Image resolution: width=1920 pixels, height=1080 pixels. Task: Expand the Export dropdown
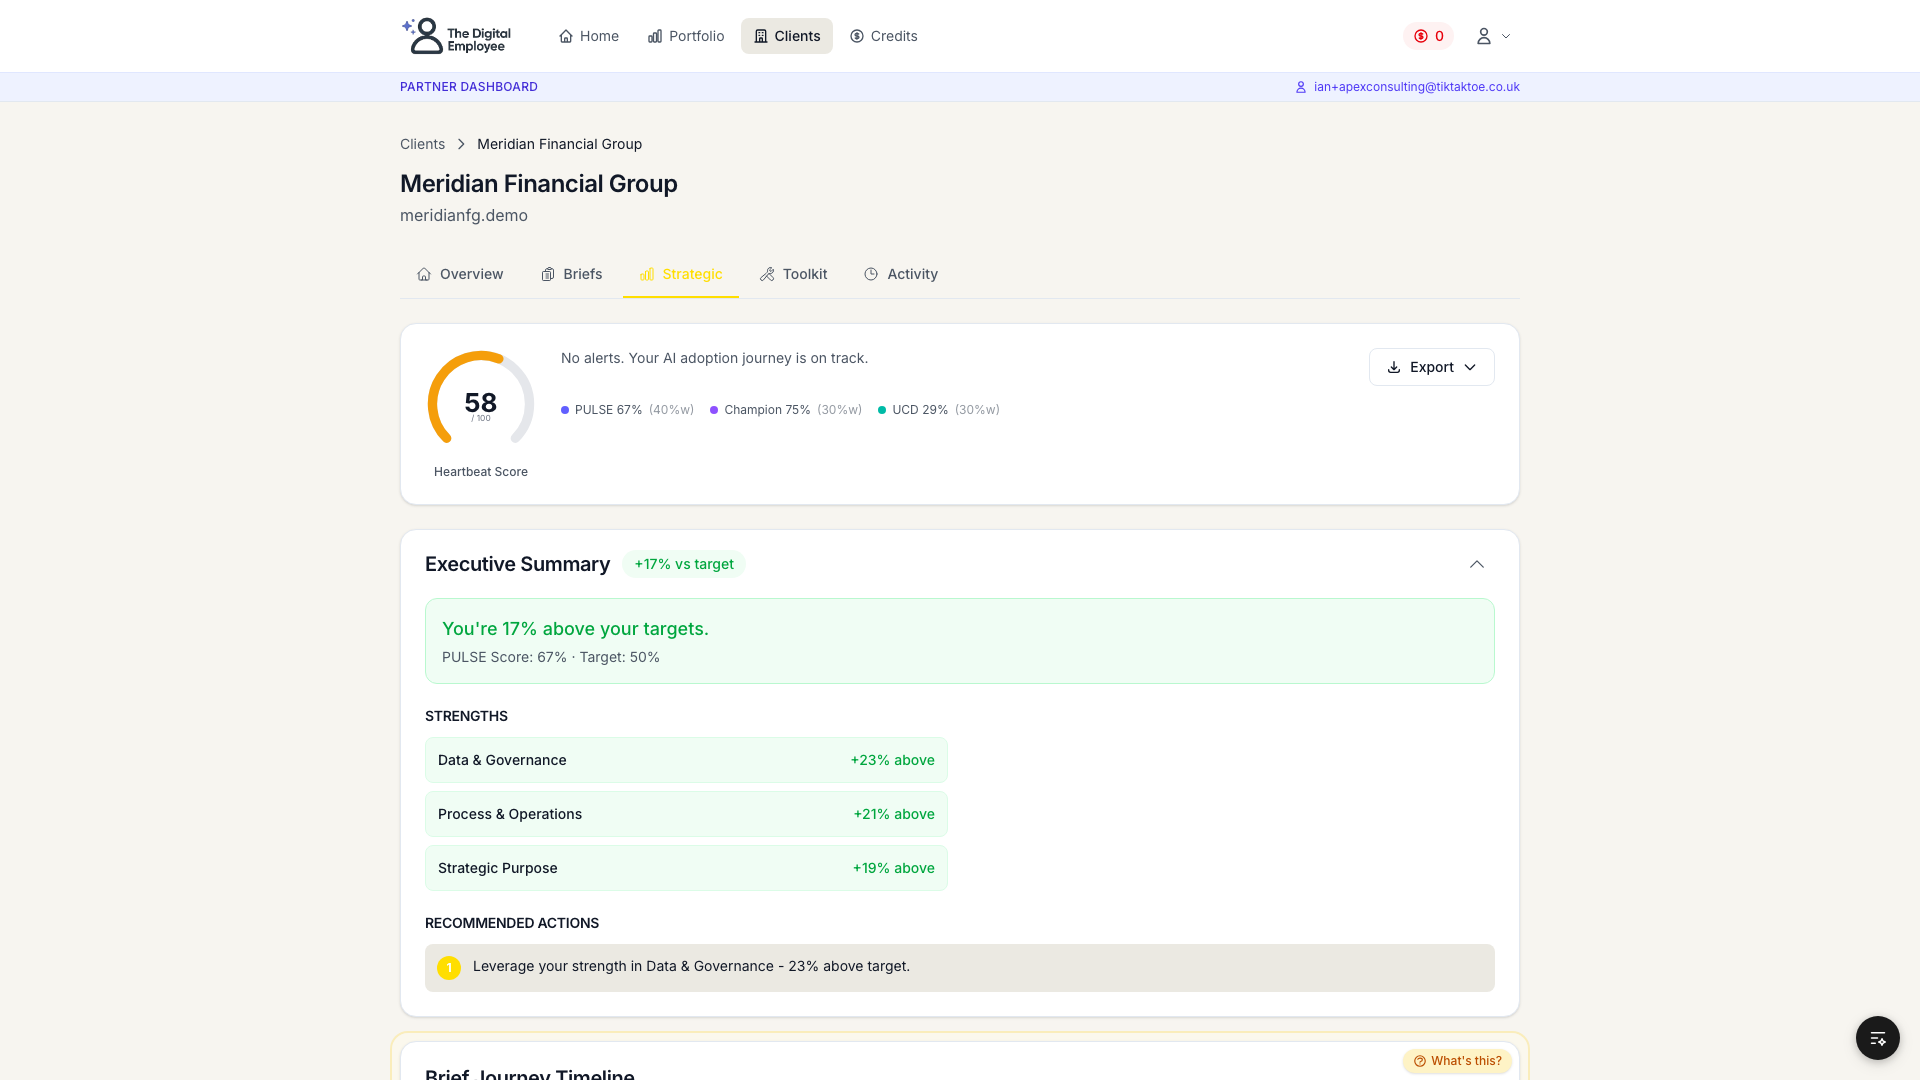(x=1431, y=367)
